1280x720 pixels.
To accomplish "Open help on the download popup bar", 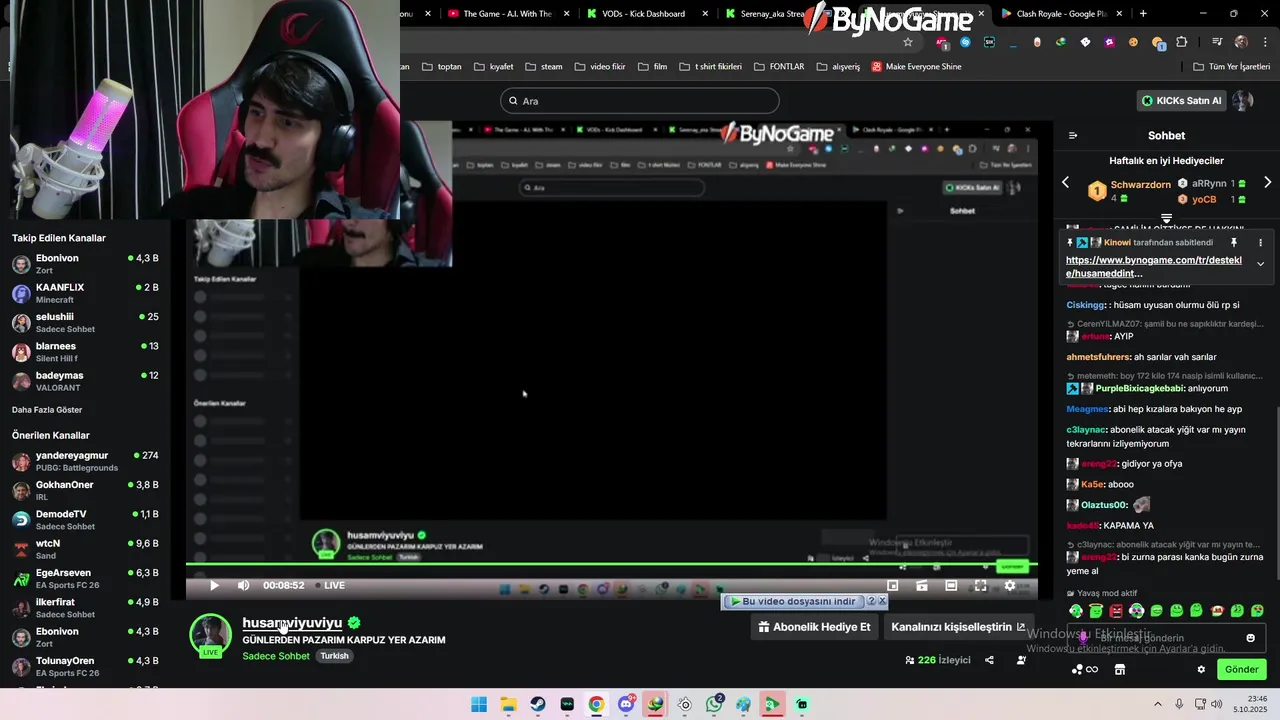I will (871, 602).
